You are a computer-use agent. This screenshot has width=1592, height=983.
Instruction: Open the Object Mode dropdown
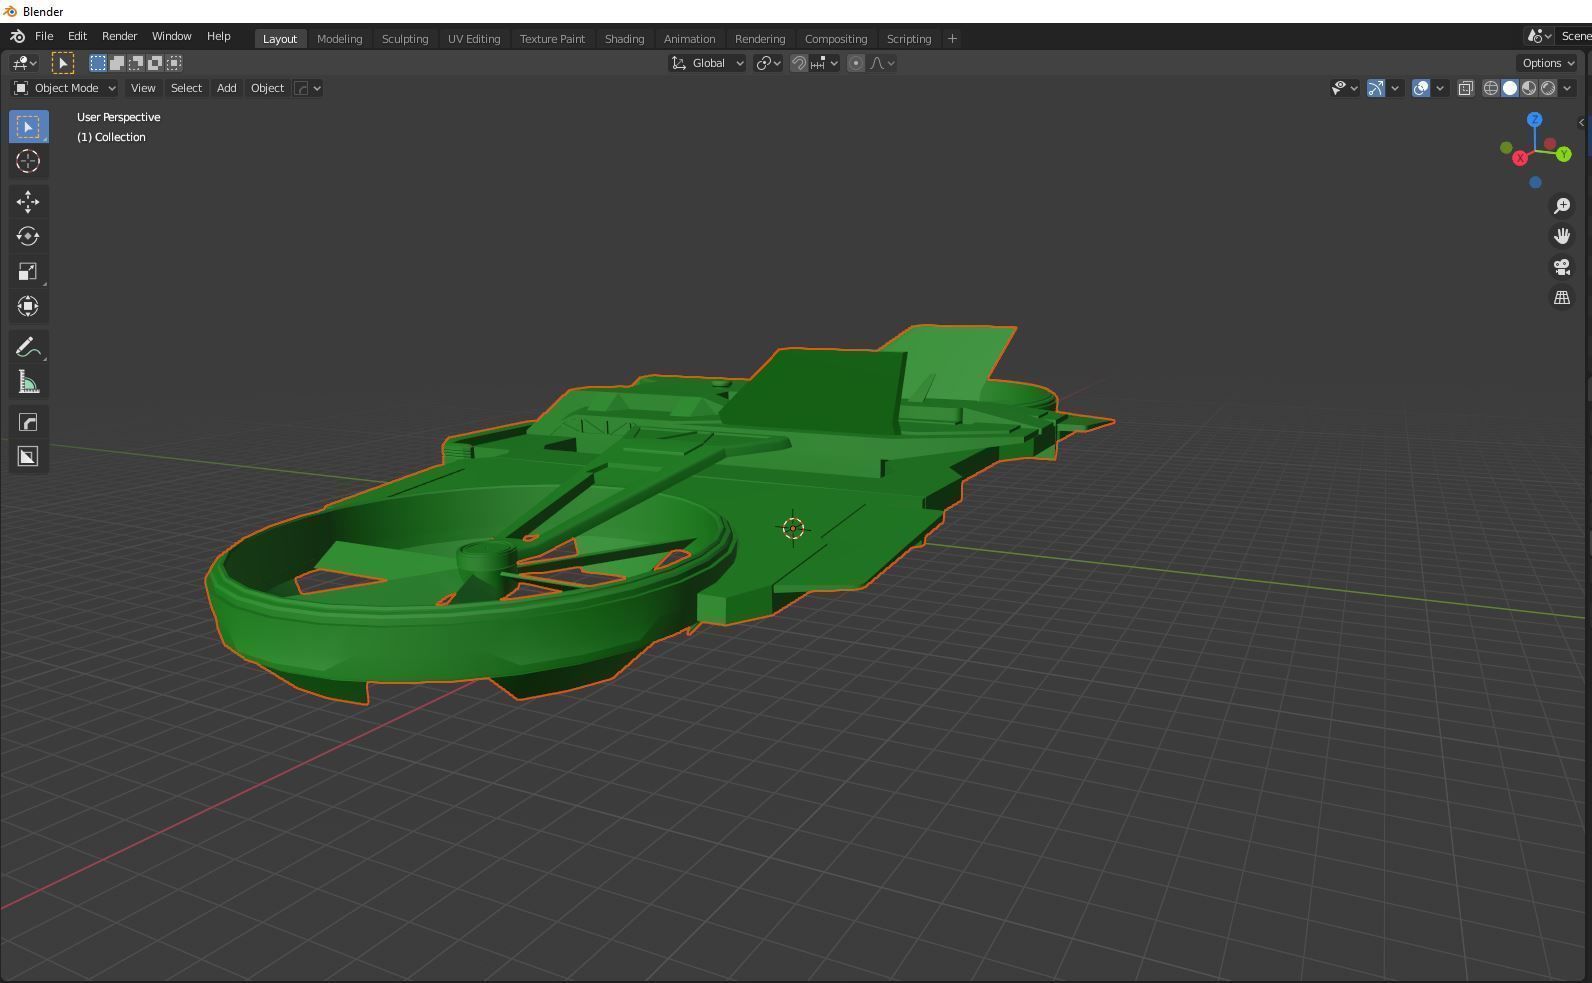(x=65, y=88)
